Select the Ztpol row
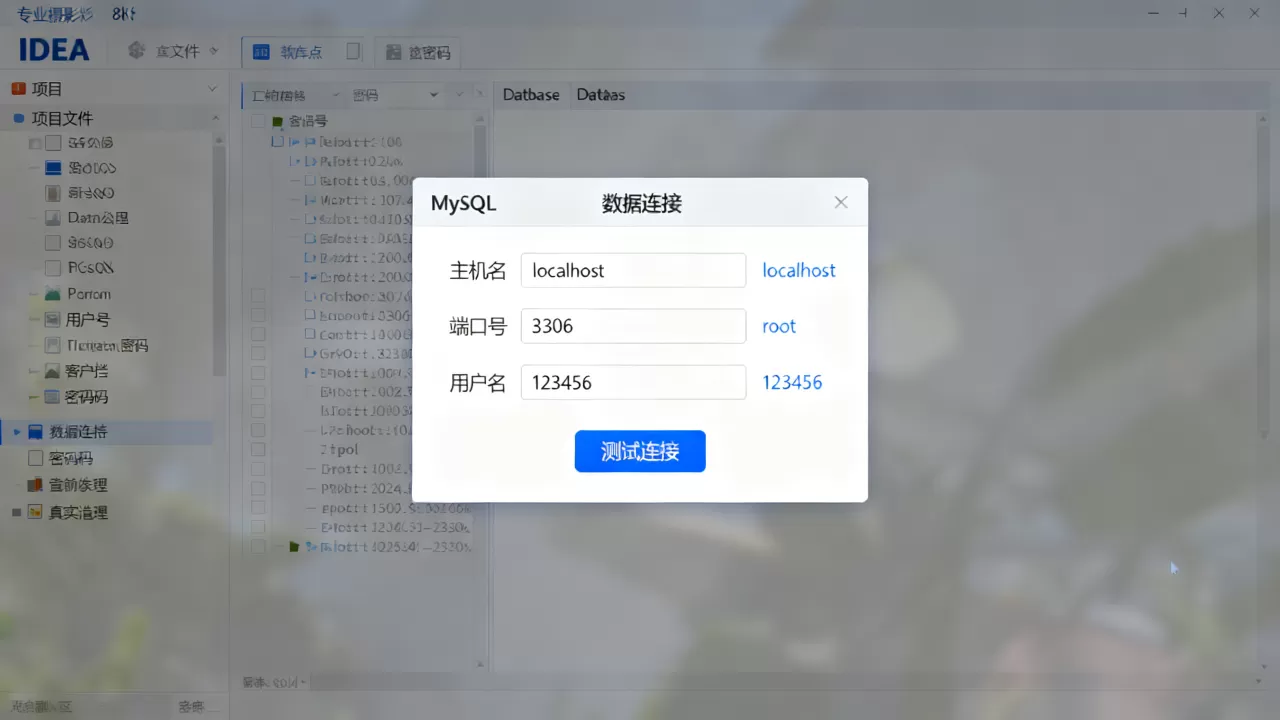 [338, 449]
